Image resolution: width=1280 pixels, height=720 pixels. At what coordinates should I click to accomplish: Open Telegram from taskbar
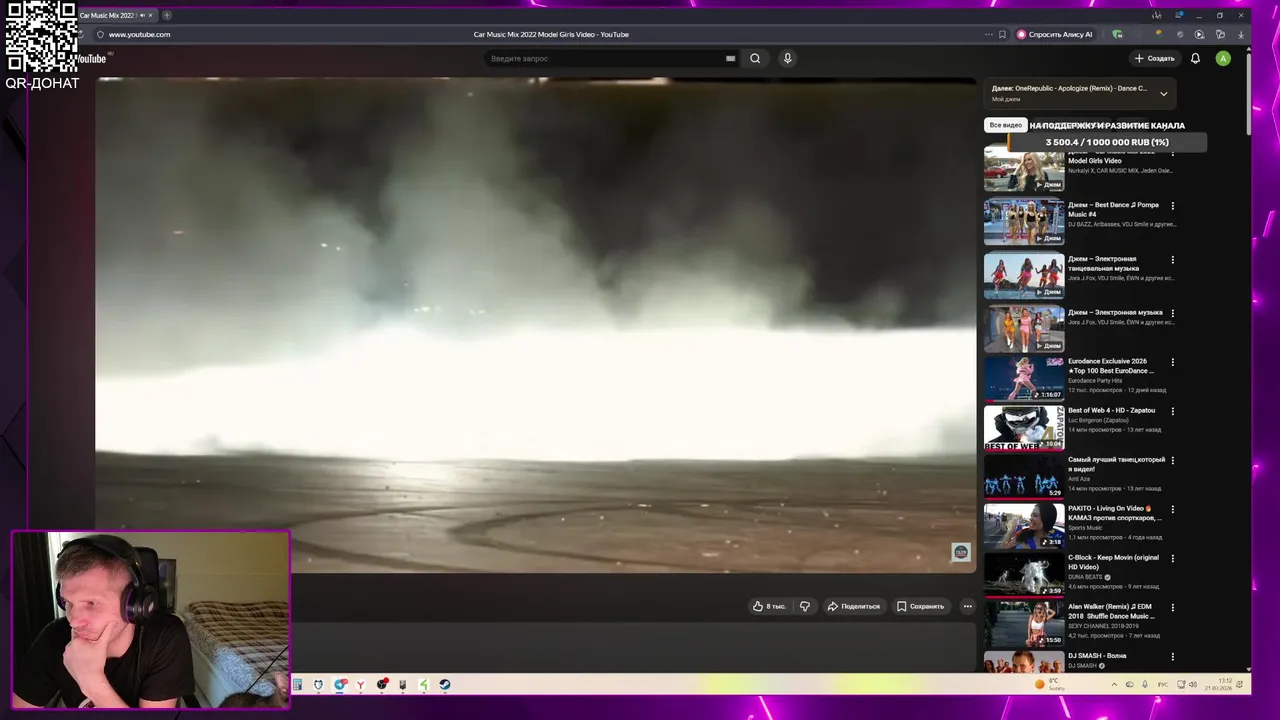click(340, 685)
